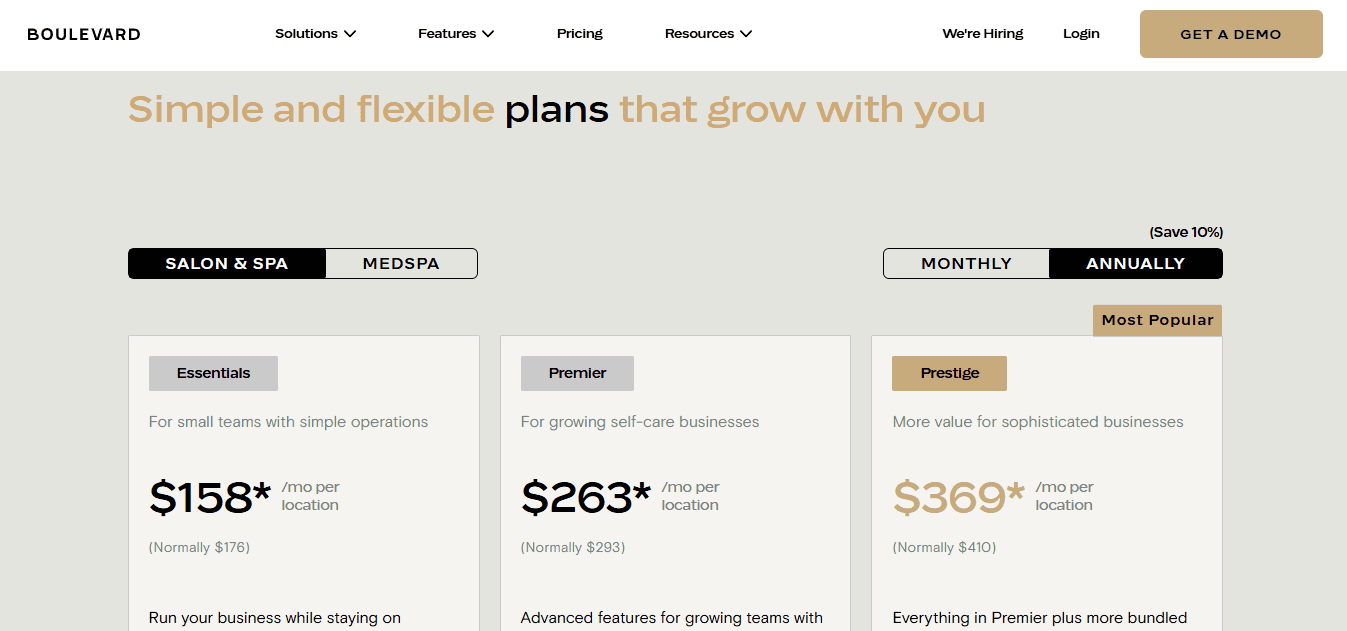Expand the Features menu
The image size is (1347, 631).
tap(456, 34)
